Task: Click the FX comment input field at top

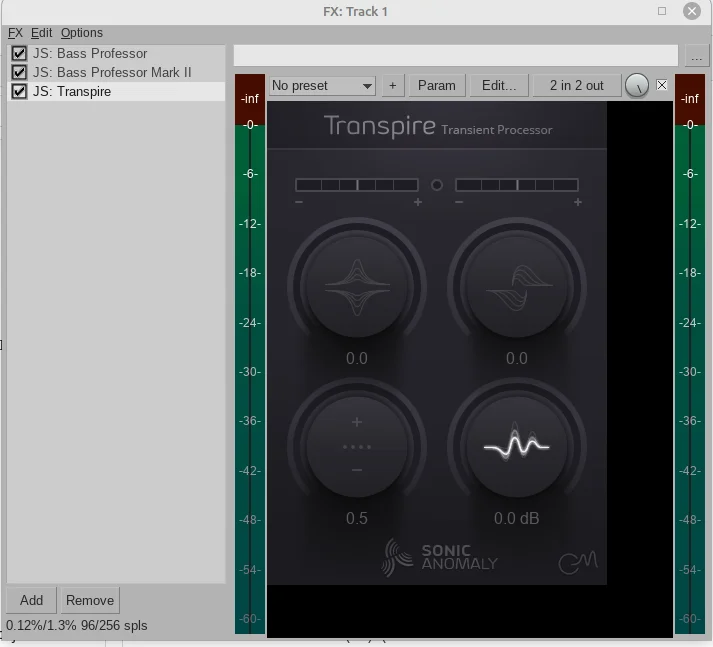Action: (x=456, y=55)
